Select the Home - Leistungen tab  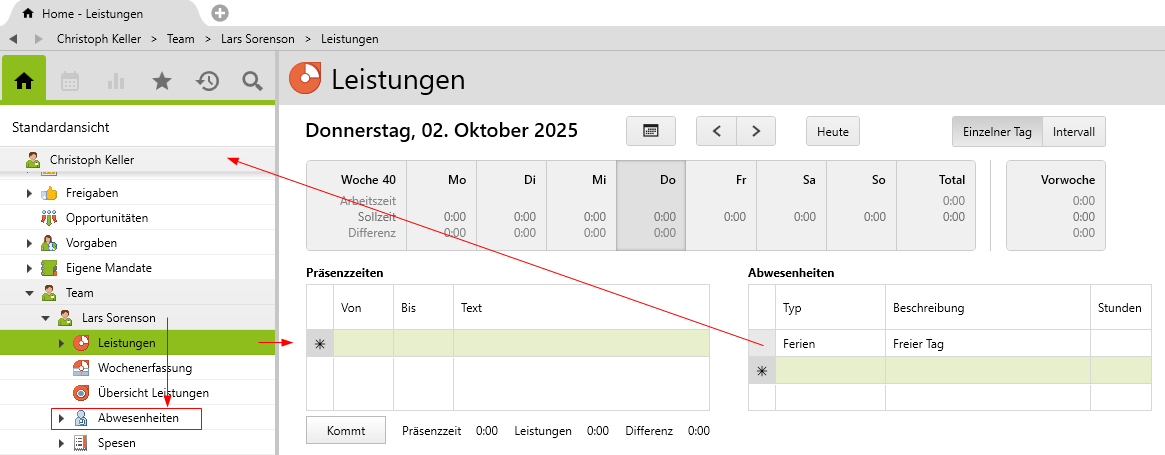(90, 14)
